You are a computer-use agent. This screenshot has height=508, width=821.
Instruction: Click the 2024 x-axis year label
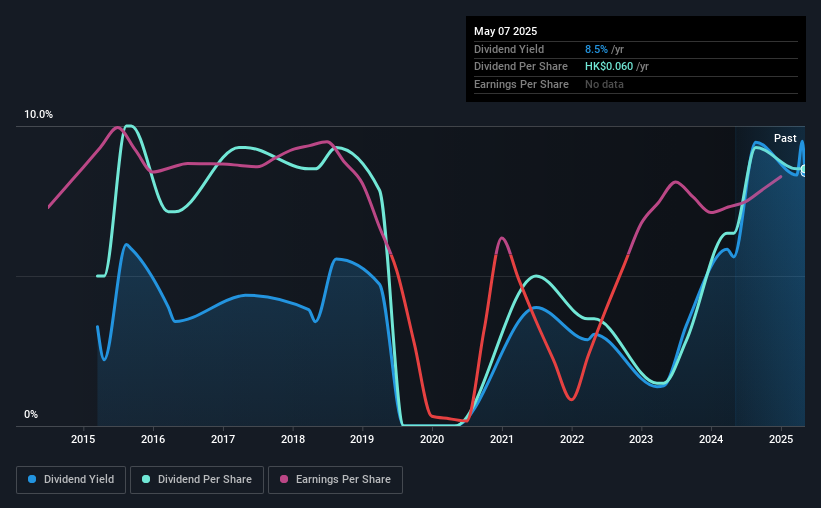711,439
